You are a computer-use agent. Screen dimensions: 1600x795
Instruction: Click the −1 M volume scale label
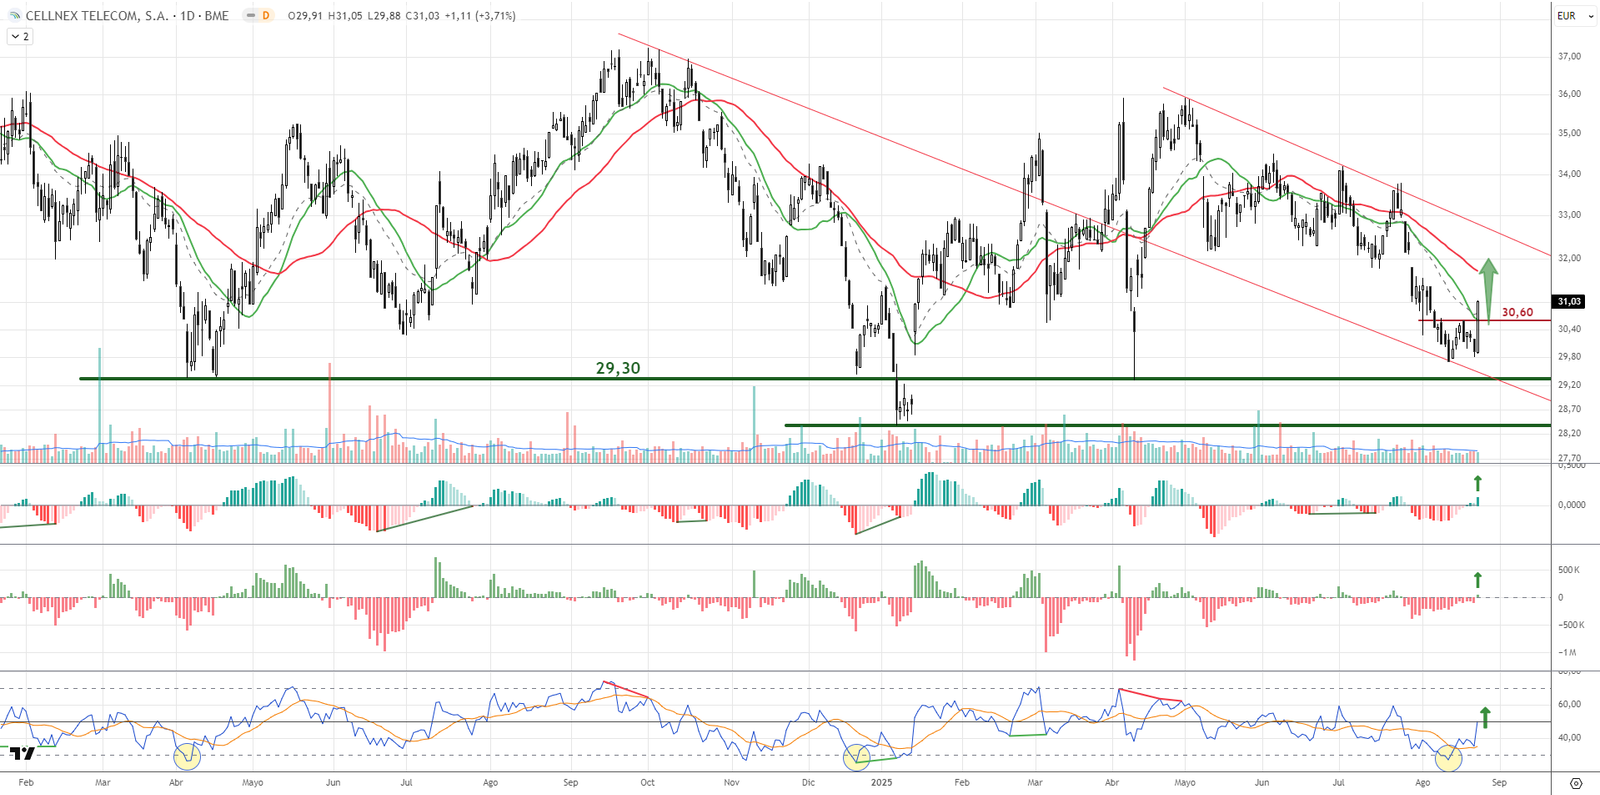click(1568, 653)
